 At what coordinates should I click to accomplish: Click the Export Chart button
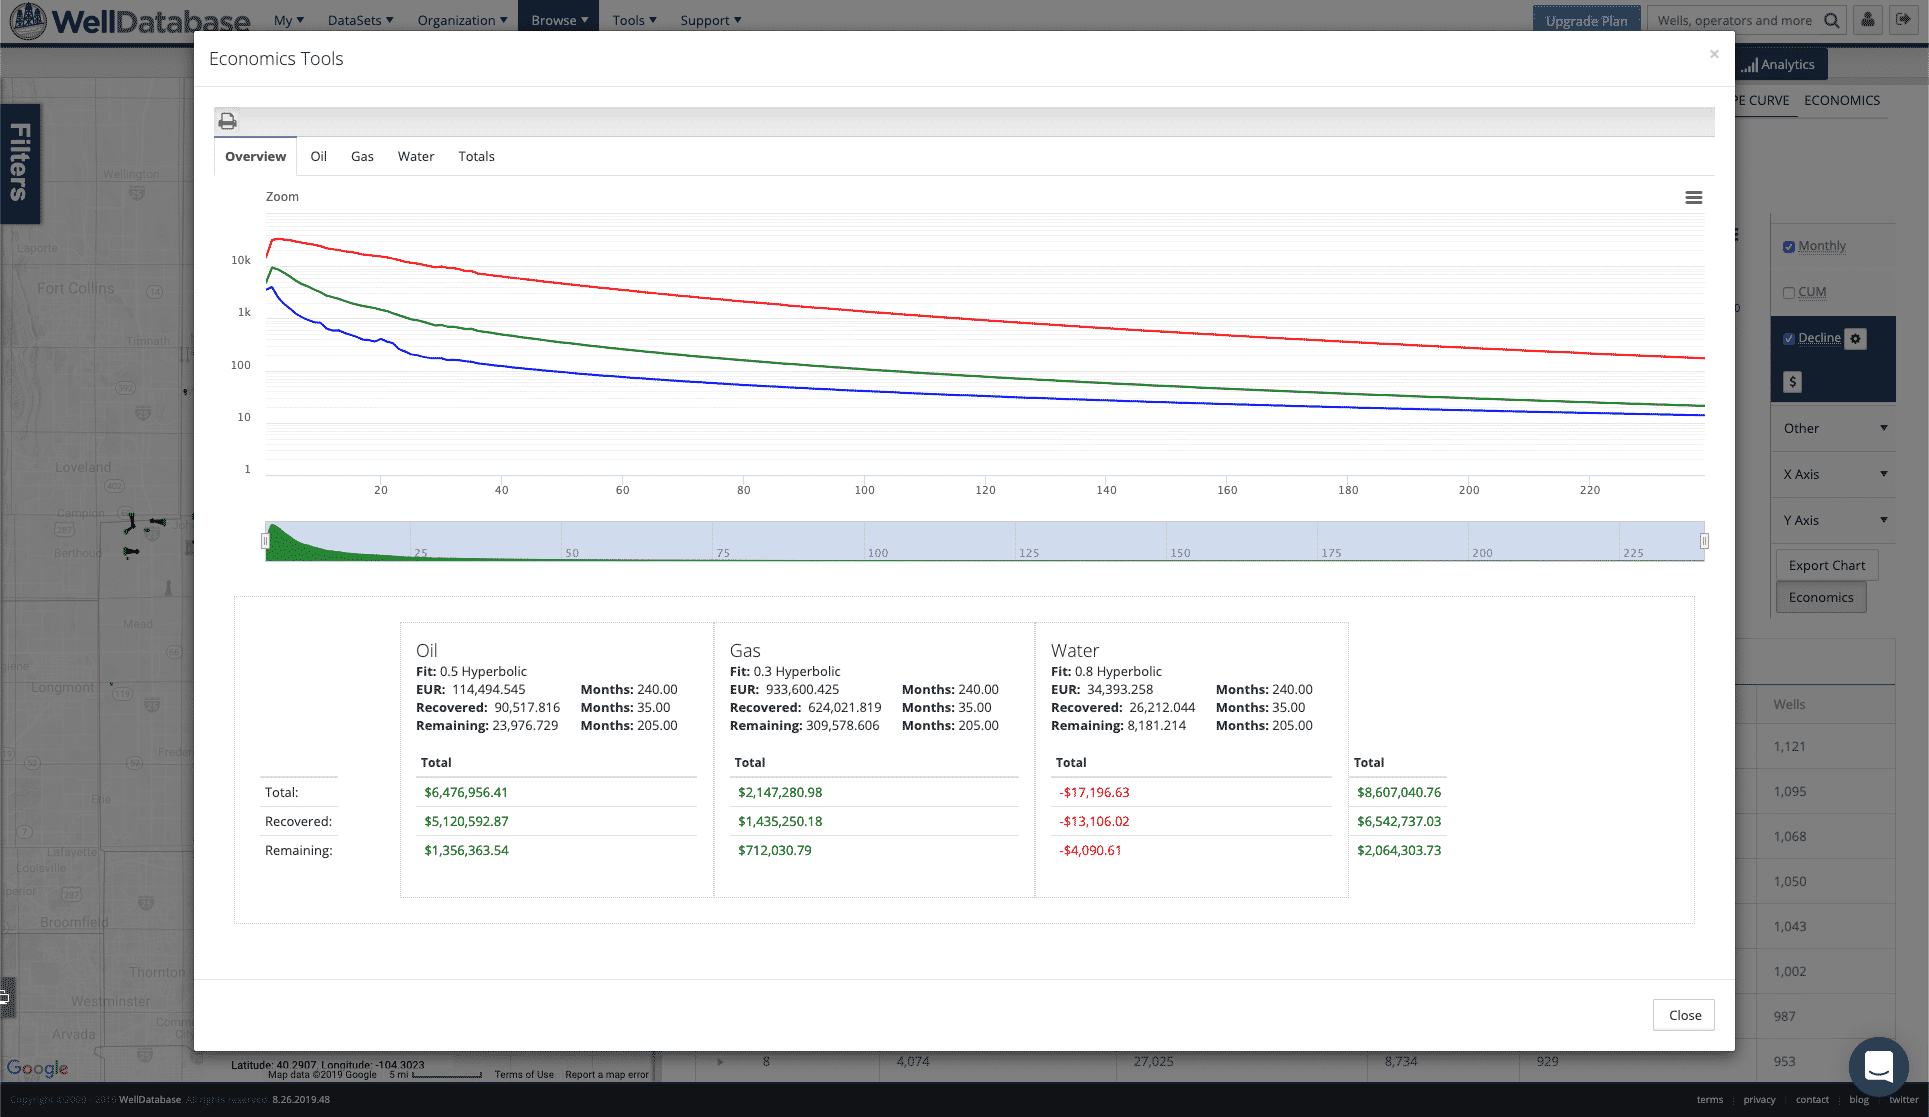(1826, 565)
